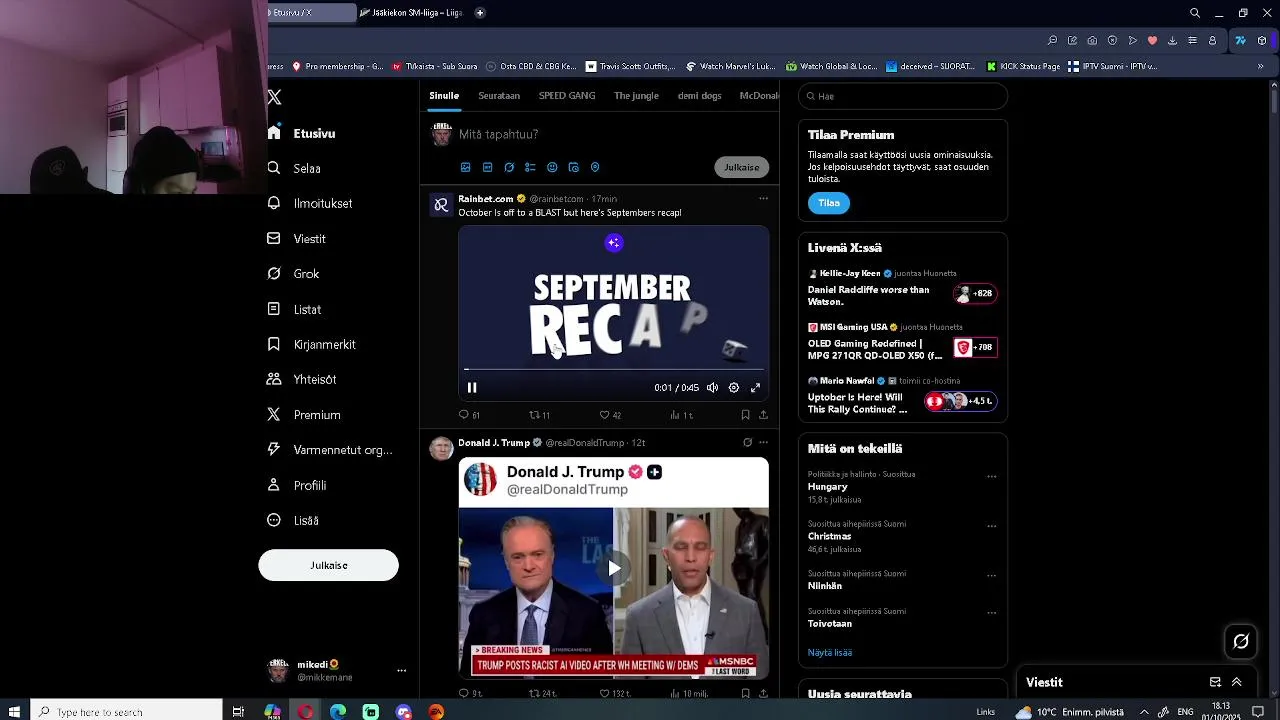
Task: Open Viestit in the left sidebar
Action: [296, 239]
